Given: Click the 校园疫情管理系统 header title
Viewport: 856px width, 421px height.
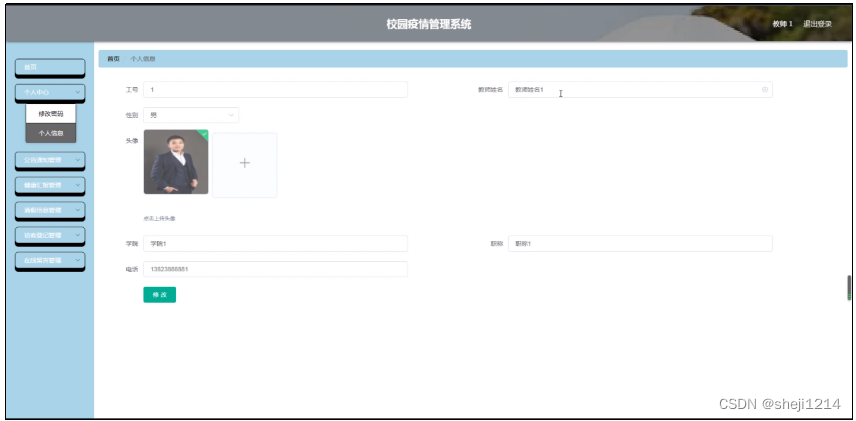Looking at the screenshot, I should [429, 24].
